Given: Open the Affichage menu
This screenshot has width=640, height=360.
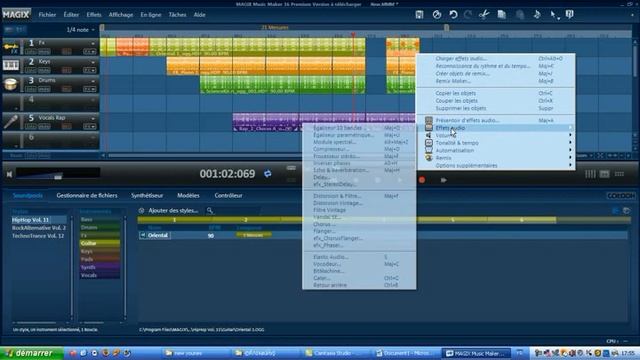Looking at the screenshot, I should 121,15.
